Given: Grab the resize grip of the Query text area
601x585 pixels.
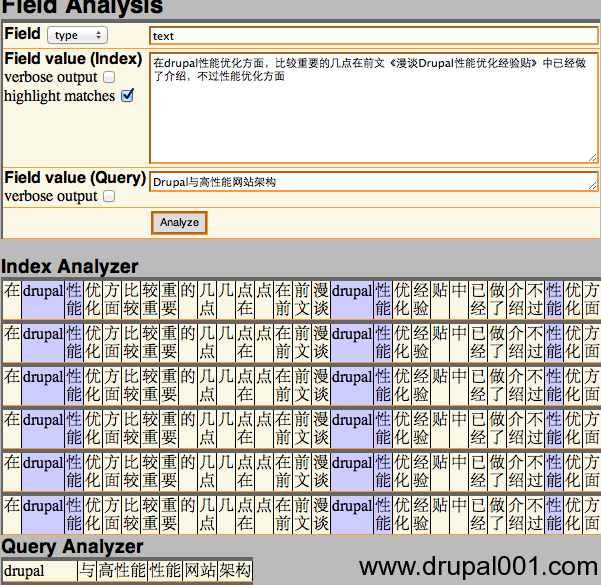Looking at the screenshot, I should click(x=593, y=186).
